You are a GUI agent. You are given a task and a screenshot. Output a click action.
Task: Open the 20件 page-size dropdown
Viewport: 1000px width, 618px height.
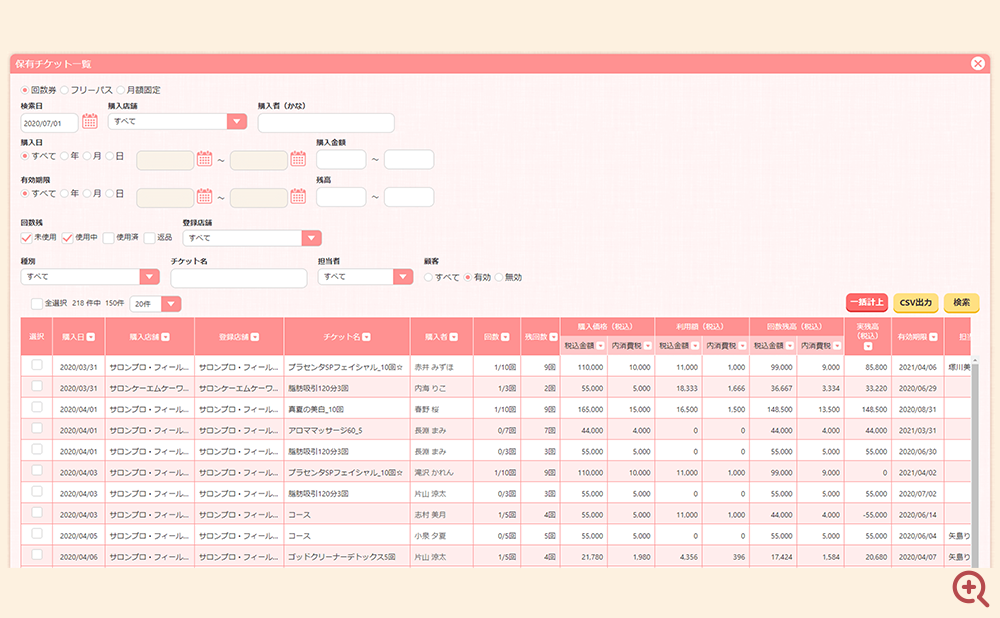[156, 304]
